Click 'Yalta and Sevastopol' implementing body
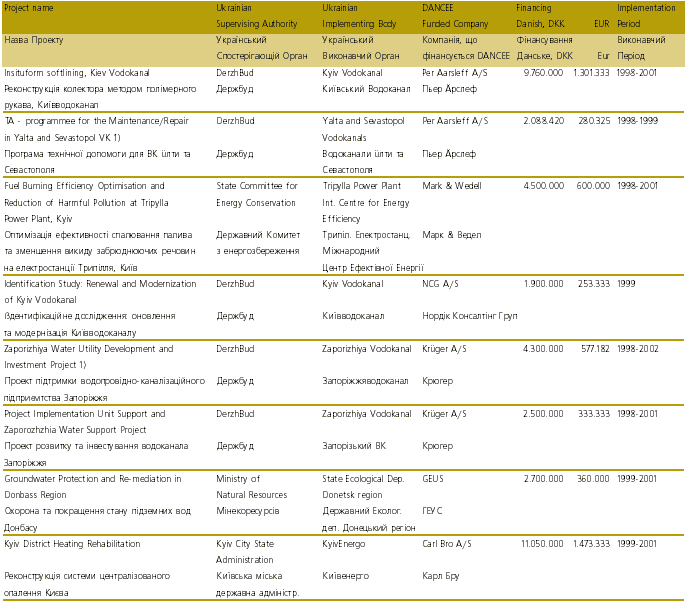Screen dimensions: 686x605 [x=363, y=121]
